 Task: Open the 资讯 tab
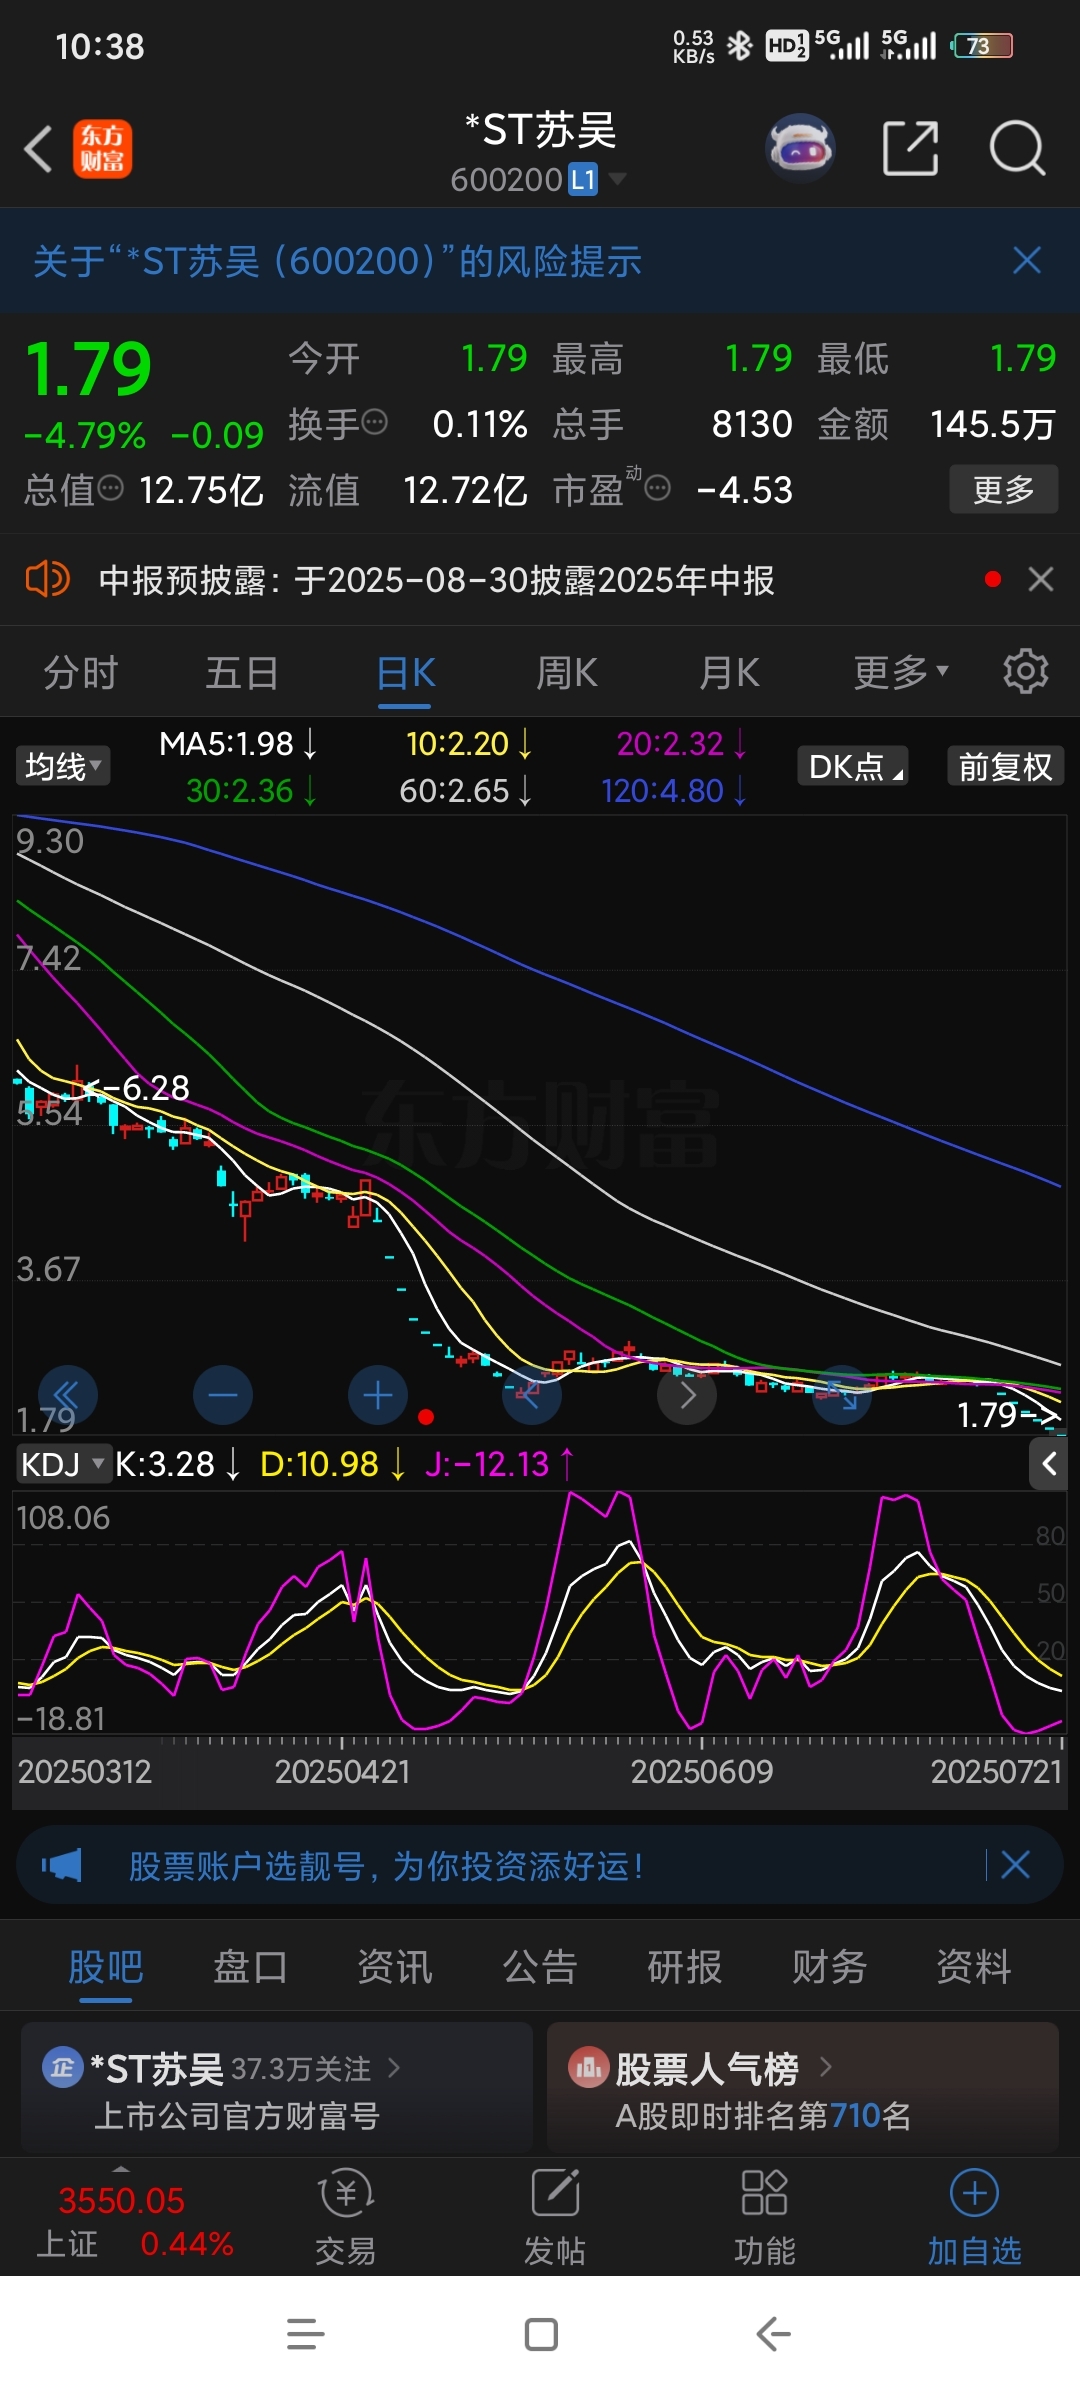395,1966
